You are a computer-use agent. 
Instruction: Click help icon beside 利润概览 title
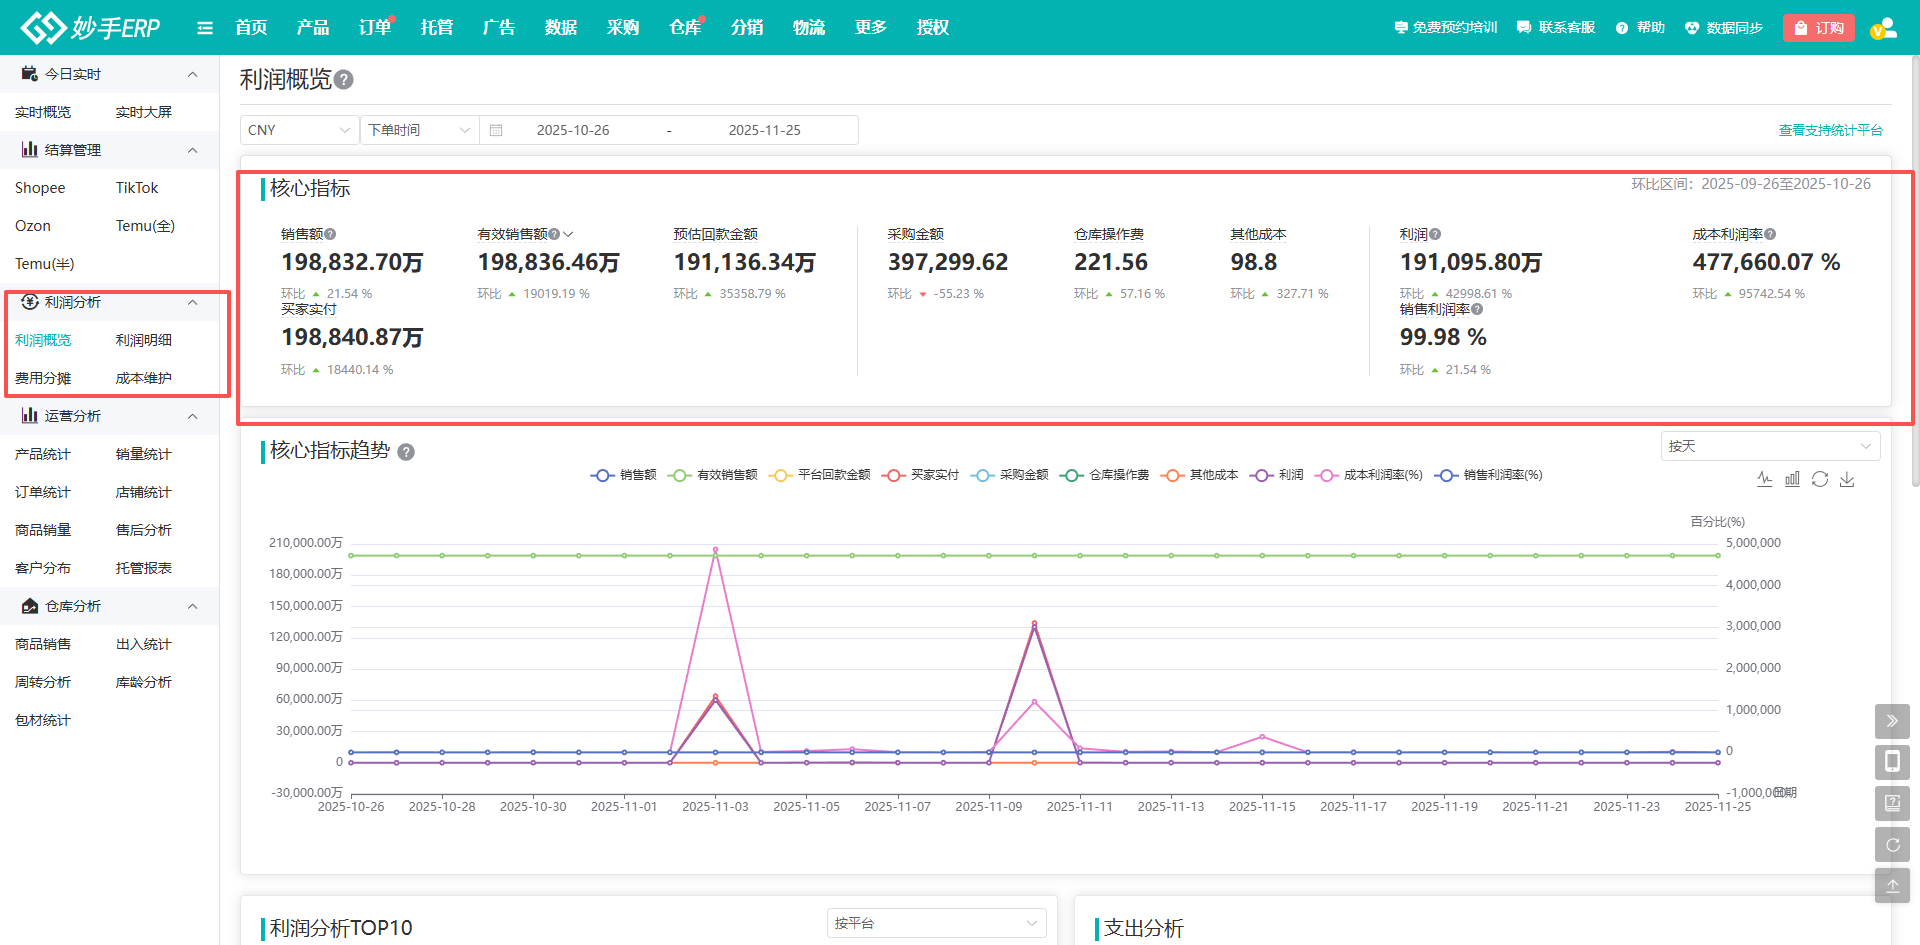click(x=344, y=80)
